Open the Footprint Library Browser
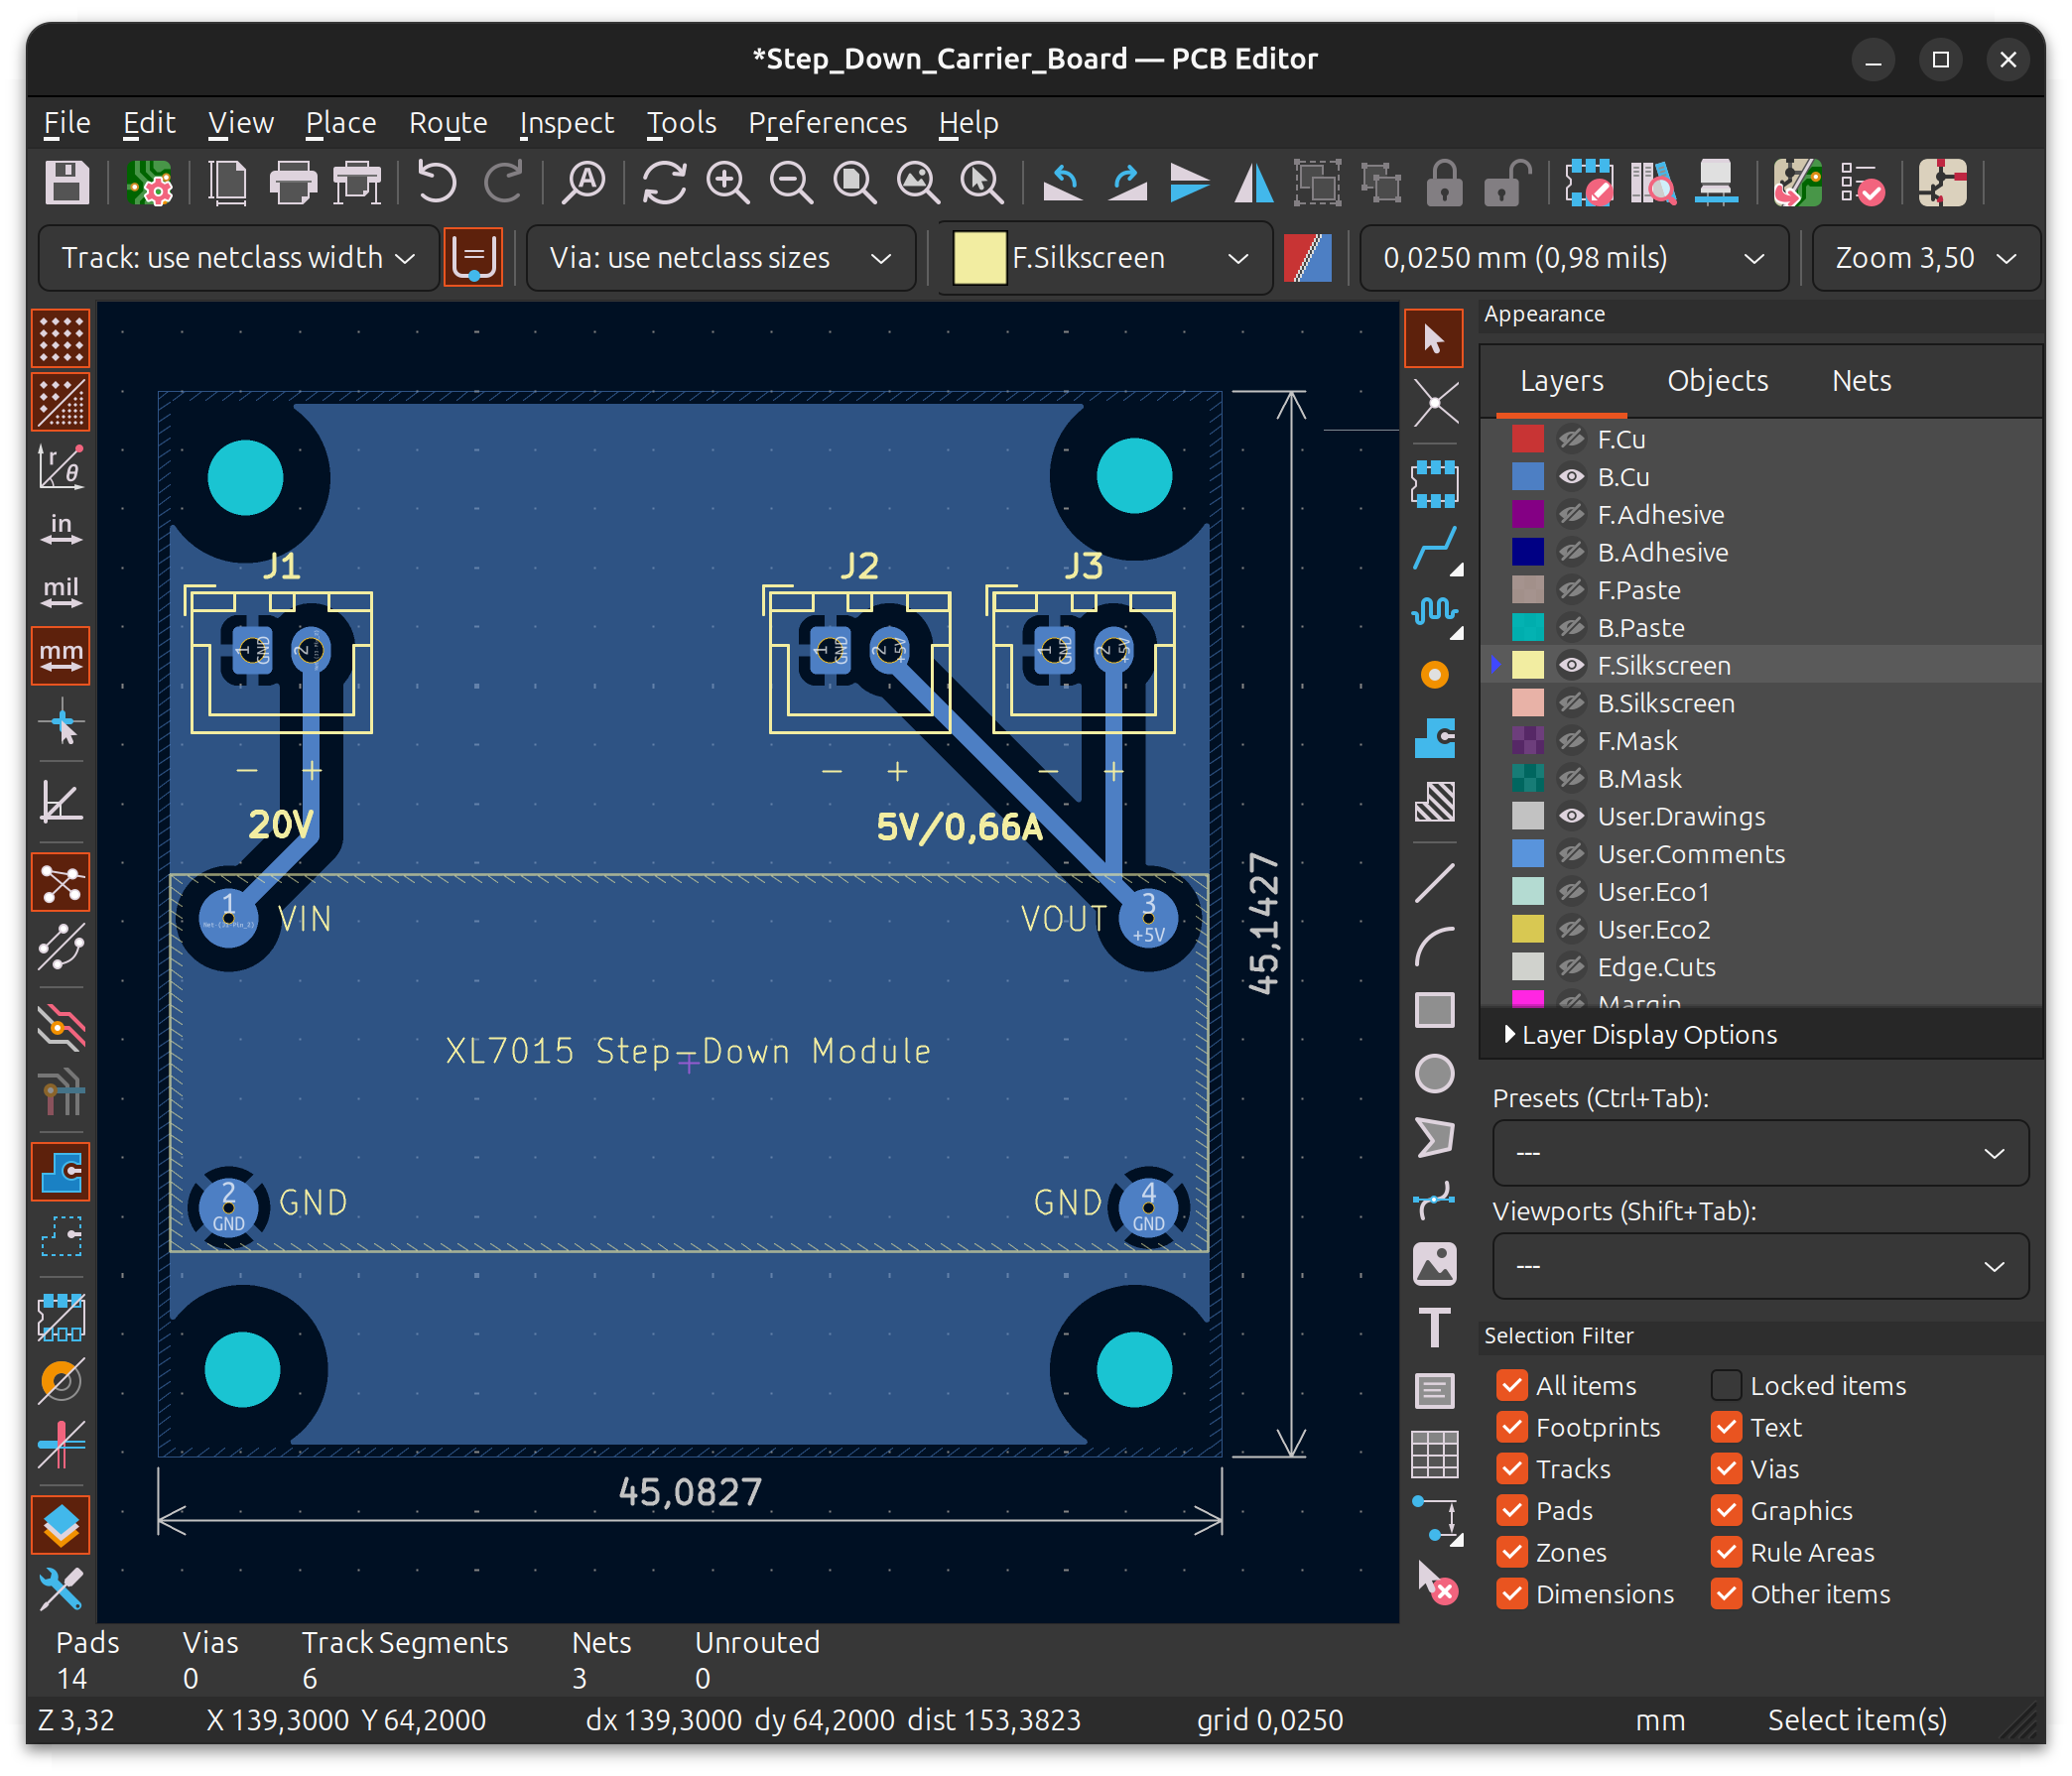The image size is (2072, 1776). 1652,183
